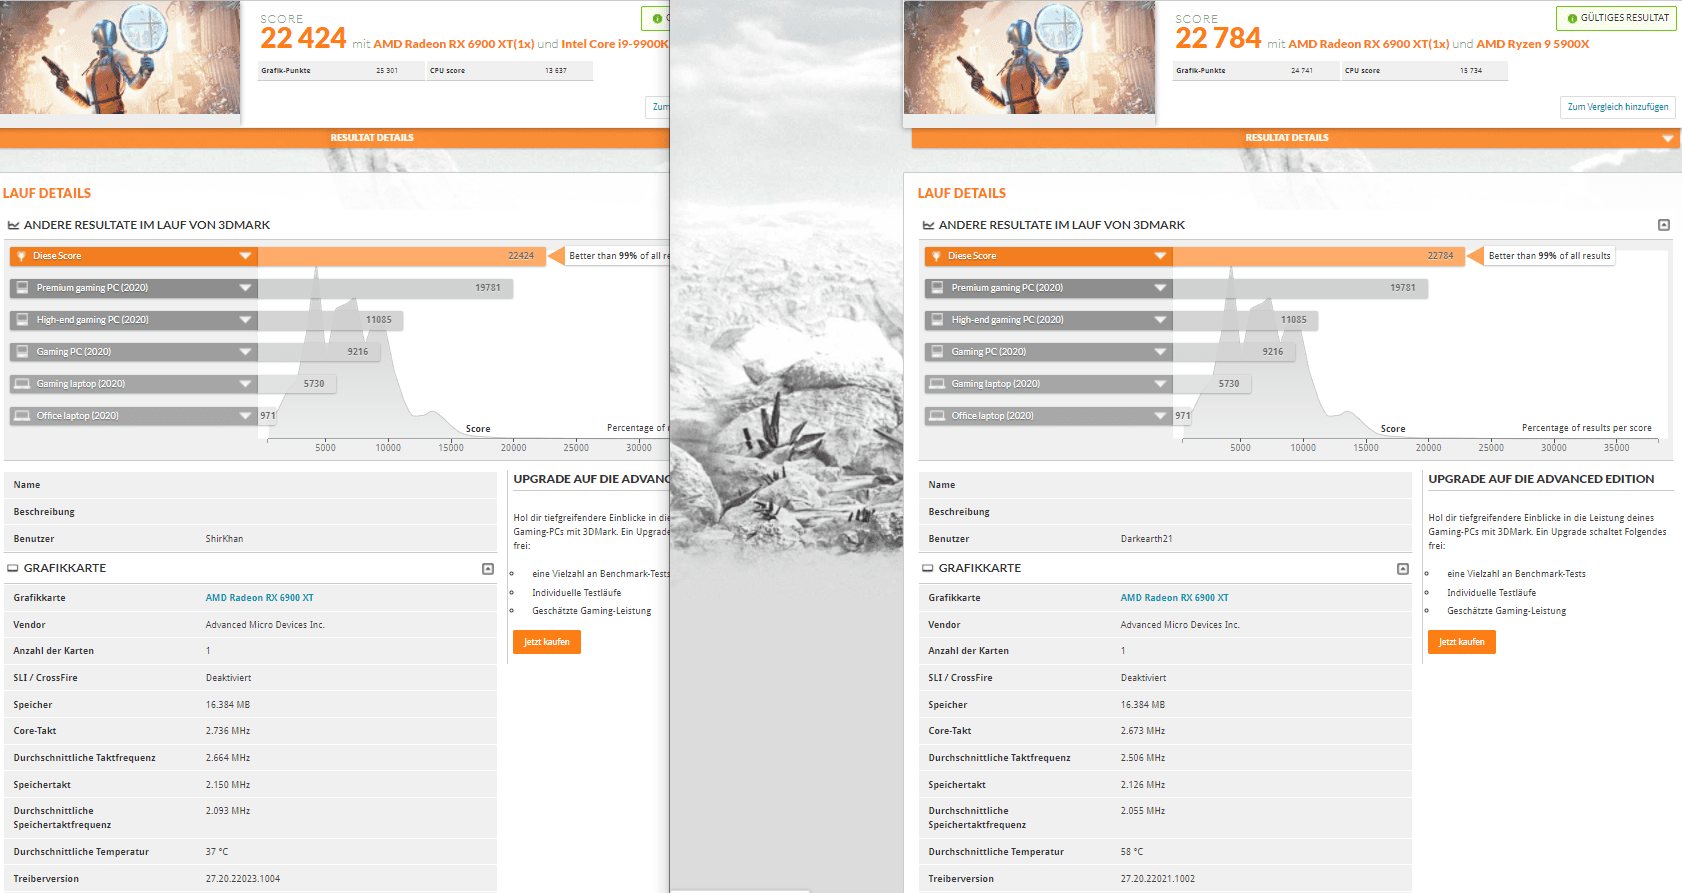Image resolution: width=1682 pixels, height=893 pixels.
Task: Open Gaming PC (2020) dropdown arrow in Darkearth21's result
Action: point(1160,352)
